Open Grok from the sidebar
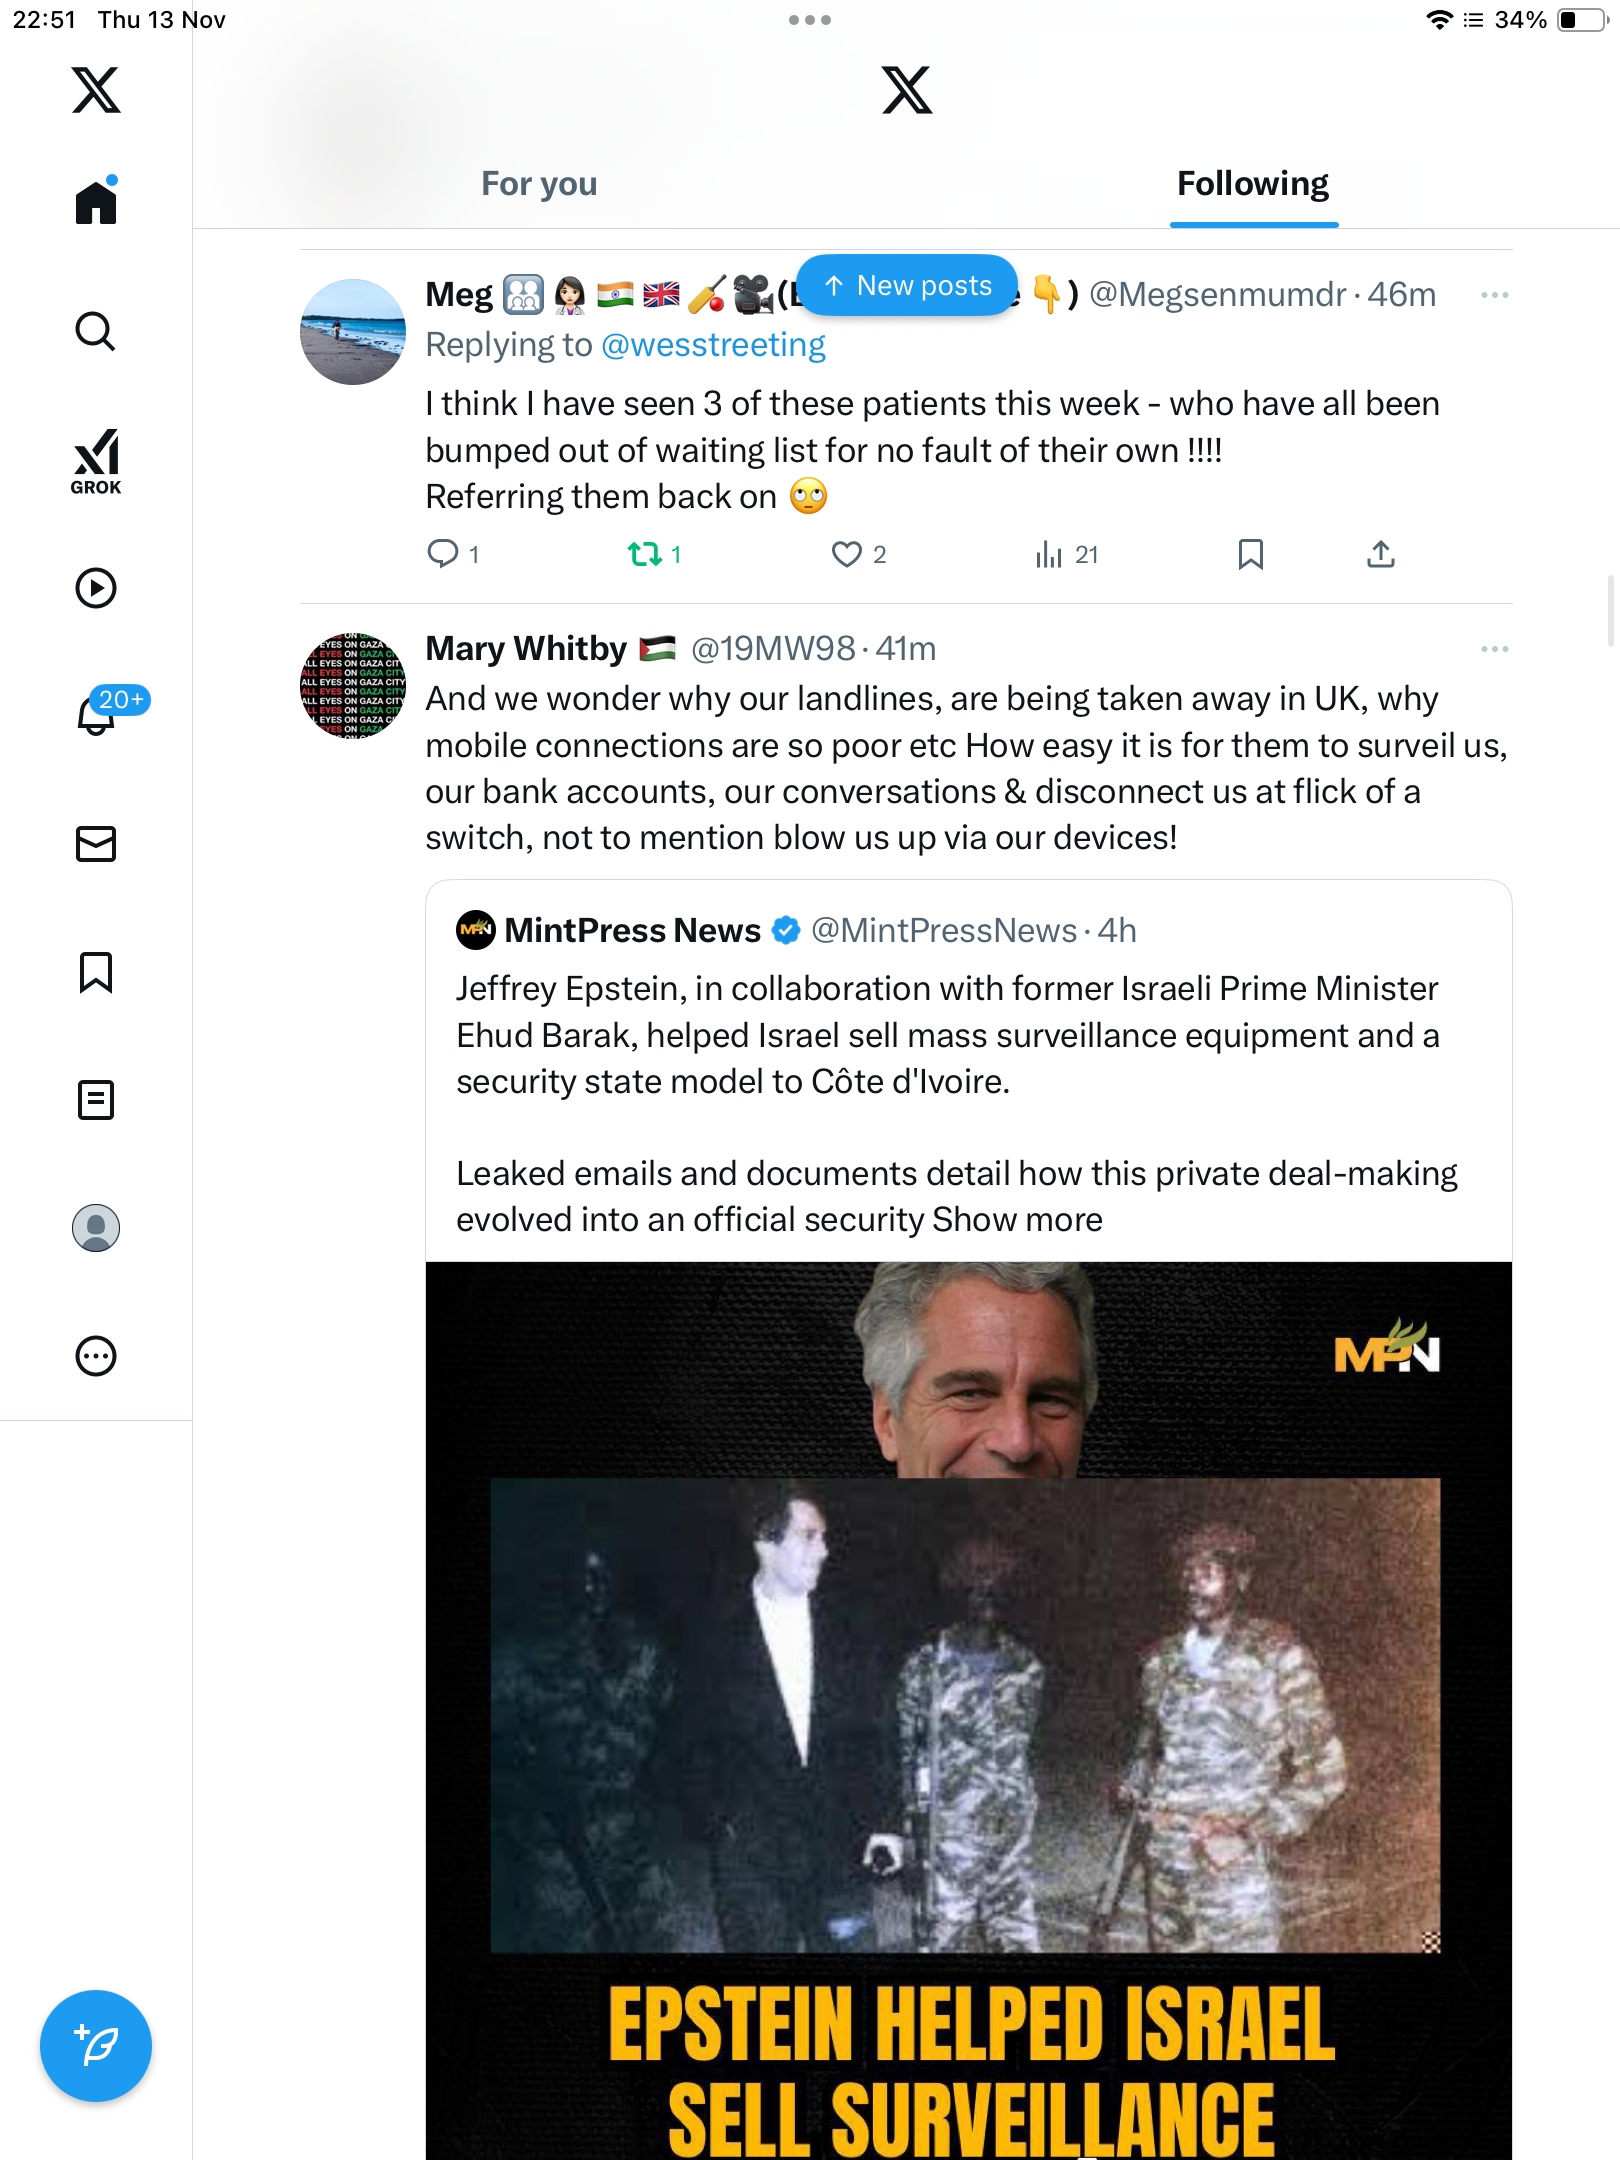Image resolution: width=1620 pixels, height=2160 pixels. pyautogui.click(x=96, y=461)
